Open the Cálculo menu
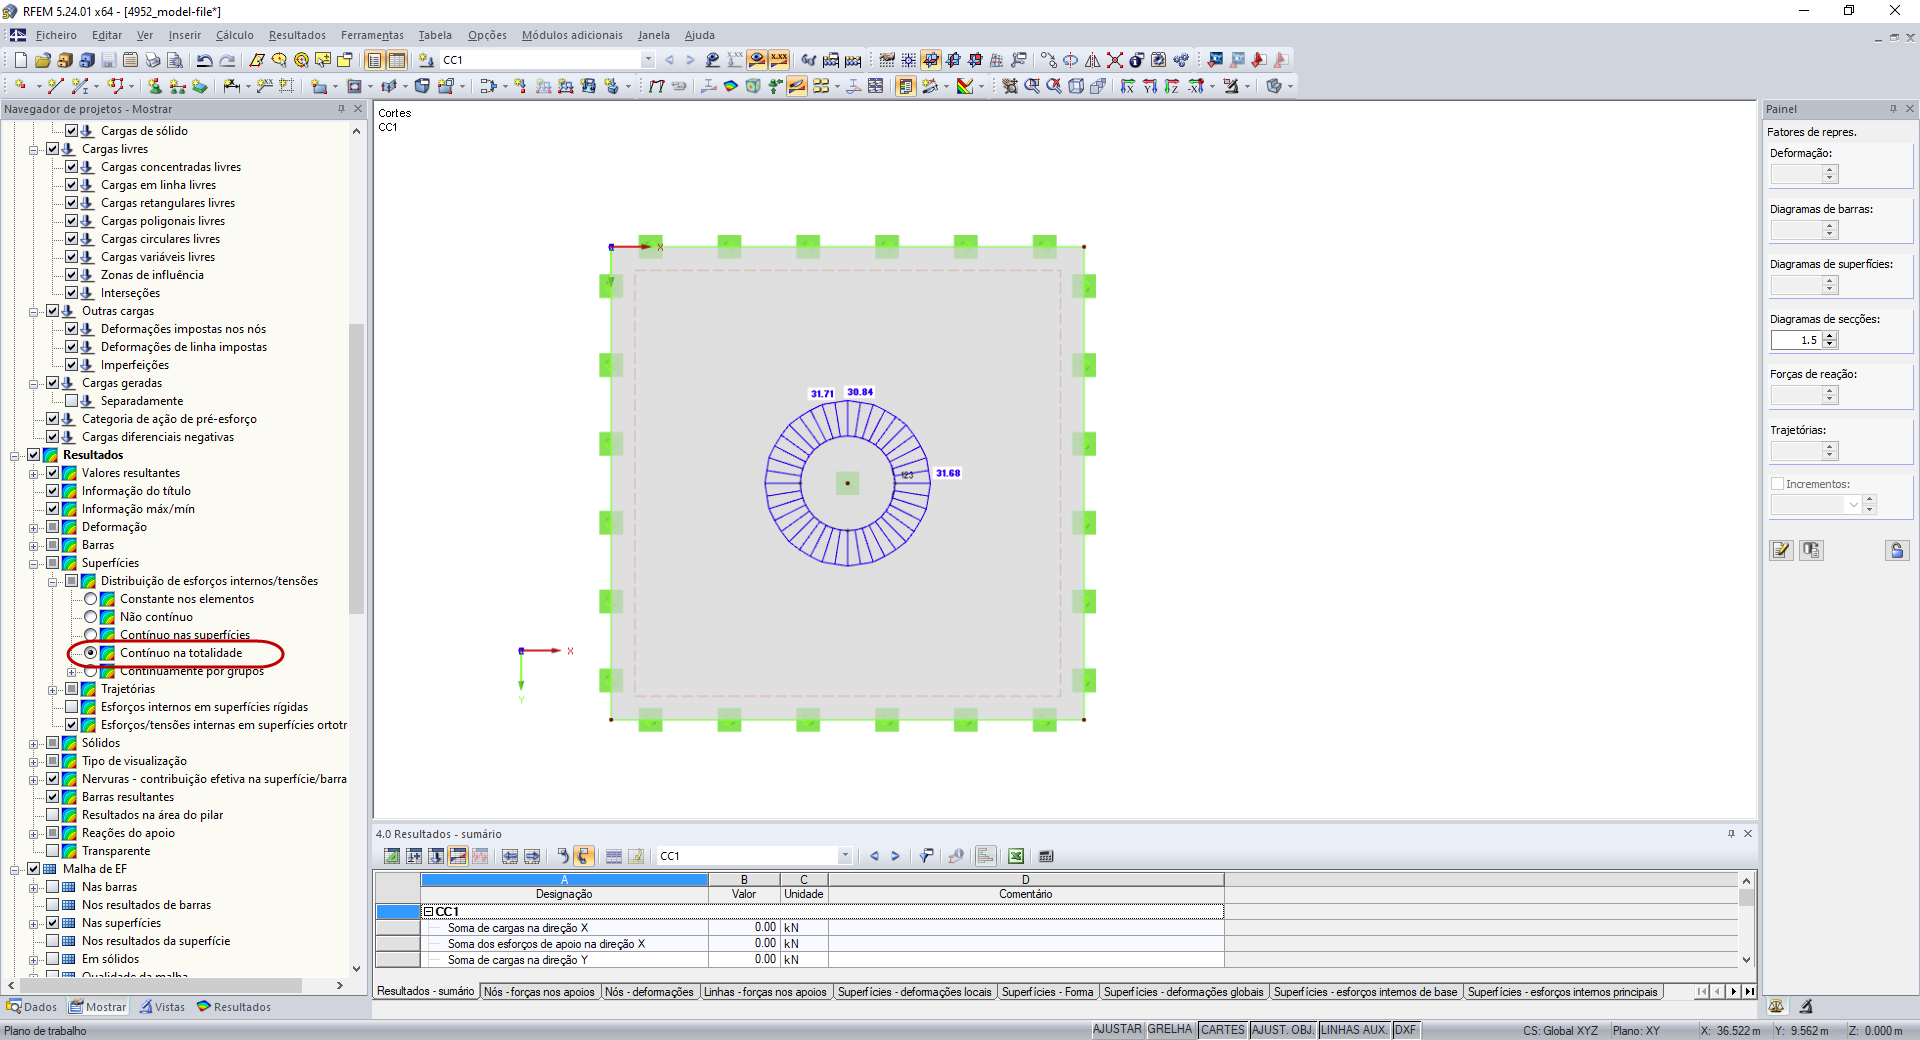The width and height of the screenshot is (1920, 1040). [235, 35]
